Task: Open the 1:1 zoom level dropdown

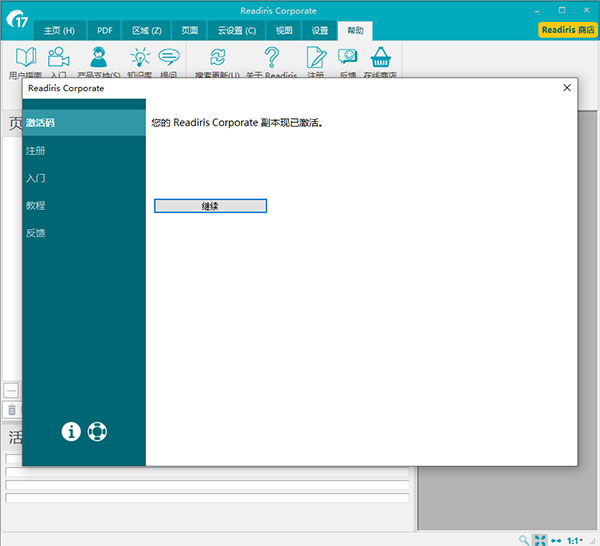Action: pyautogui.click(x=575, y=540)
